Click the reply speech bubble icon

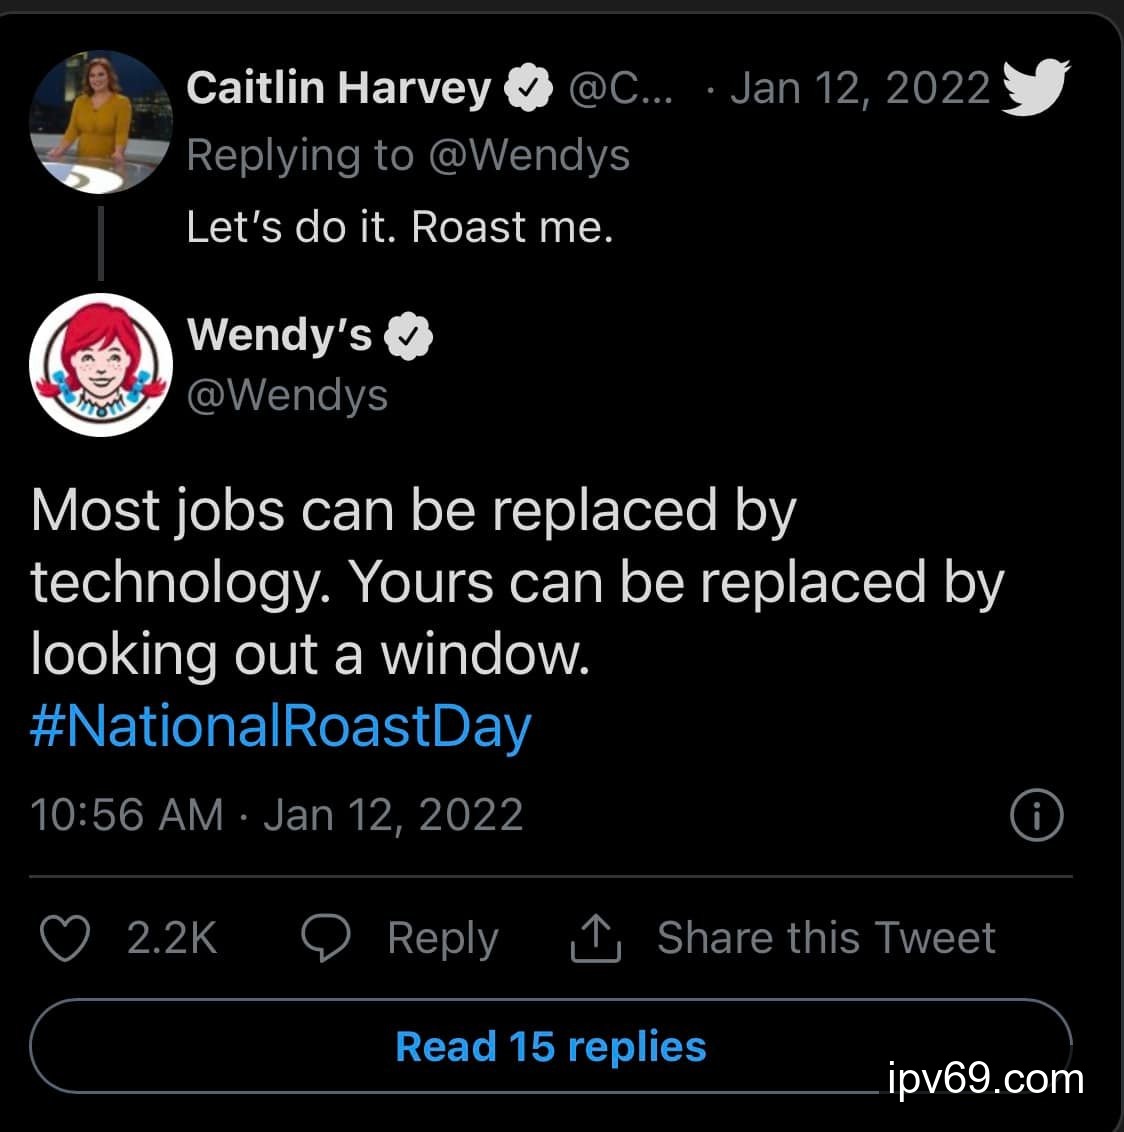click(325, 938)
